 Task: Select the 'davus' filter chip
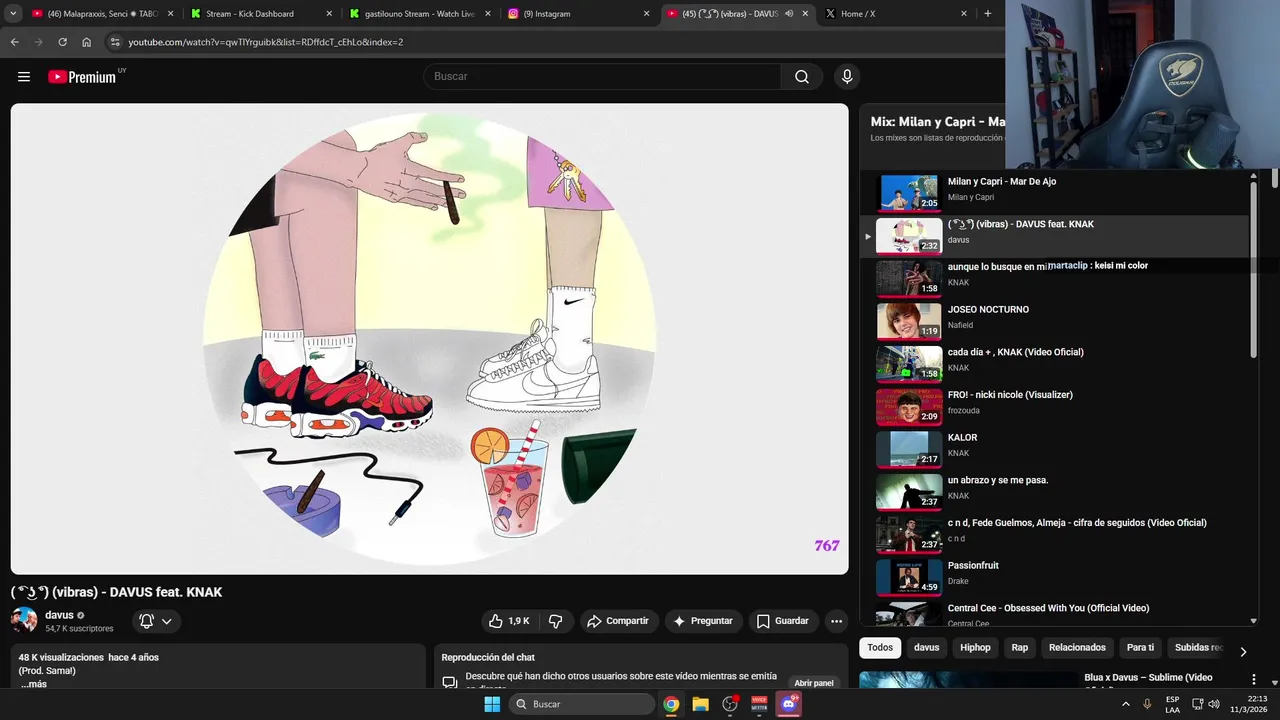926,648
